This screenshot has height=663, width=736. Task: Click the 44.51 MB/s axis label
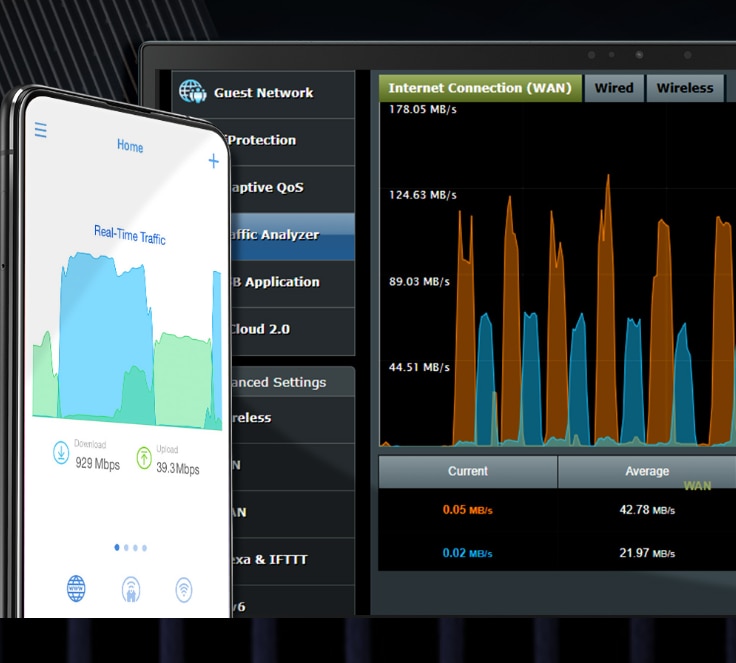coord(419,367)
